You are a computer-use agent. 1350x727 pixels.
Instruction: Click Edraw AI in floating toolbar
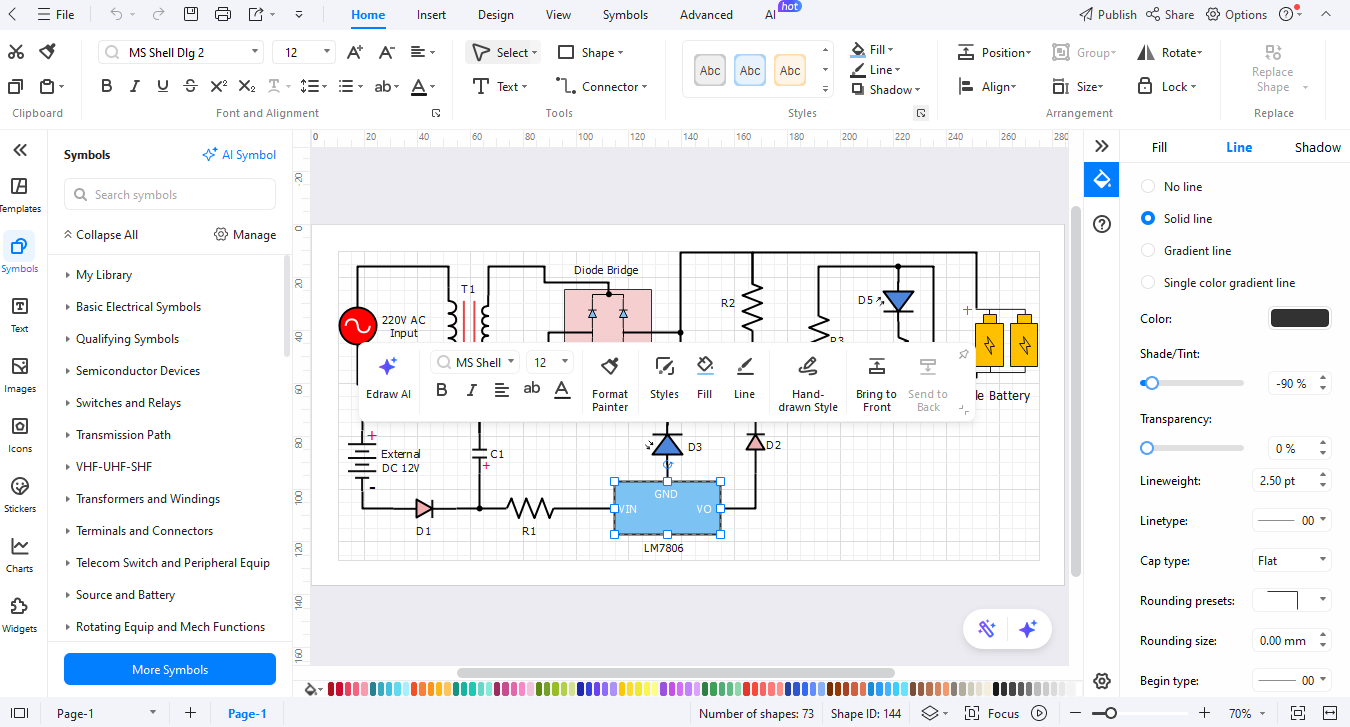(388, 377)
